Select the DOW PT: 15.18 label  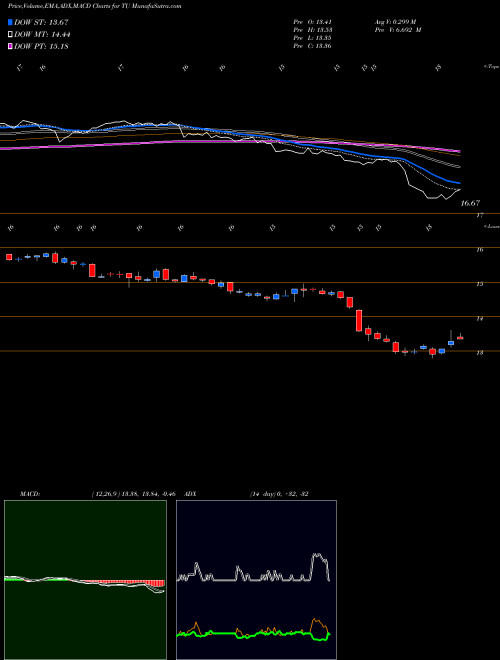pyautogui.click(x=41, y=46)
